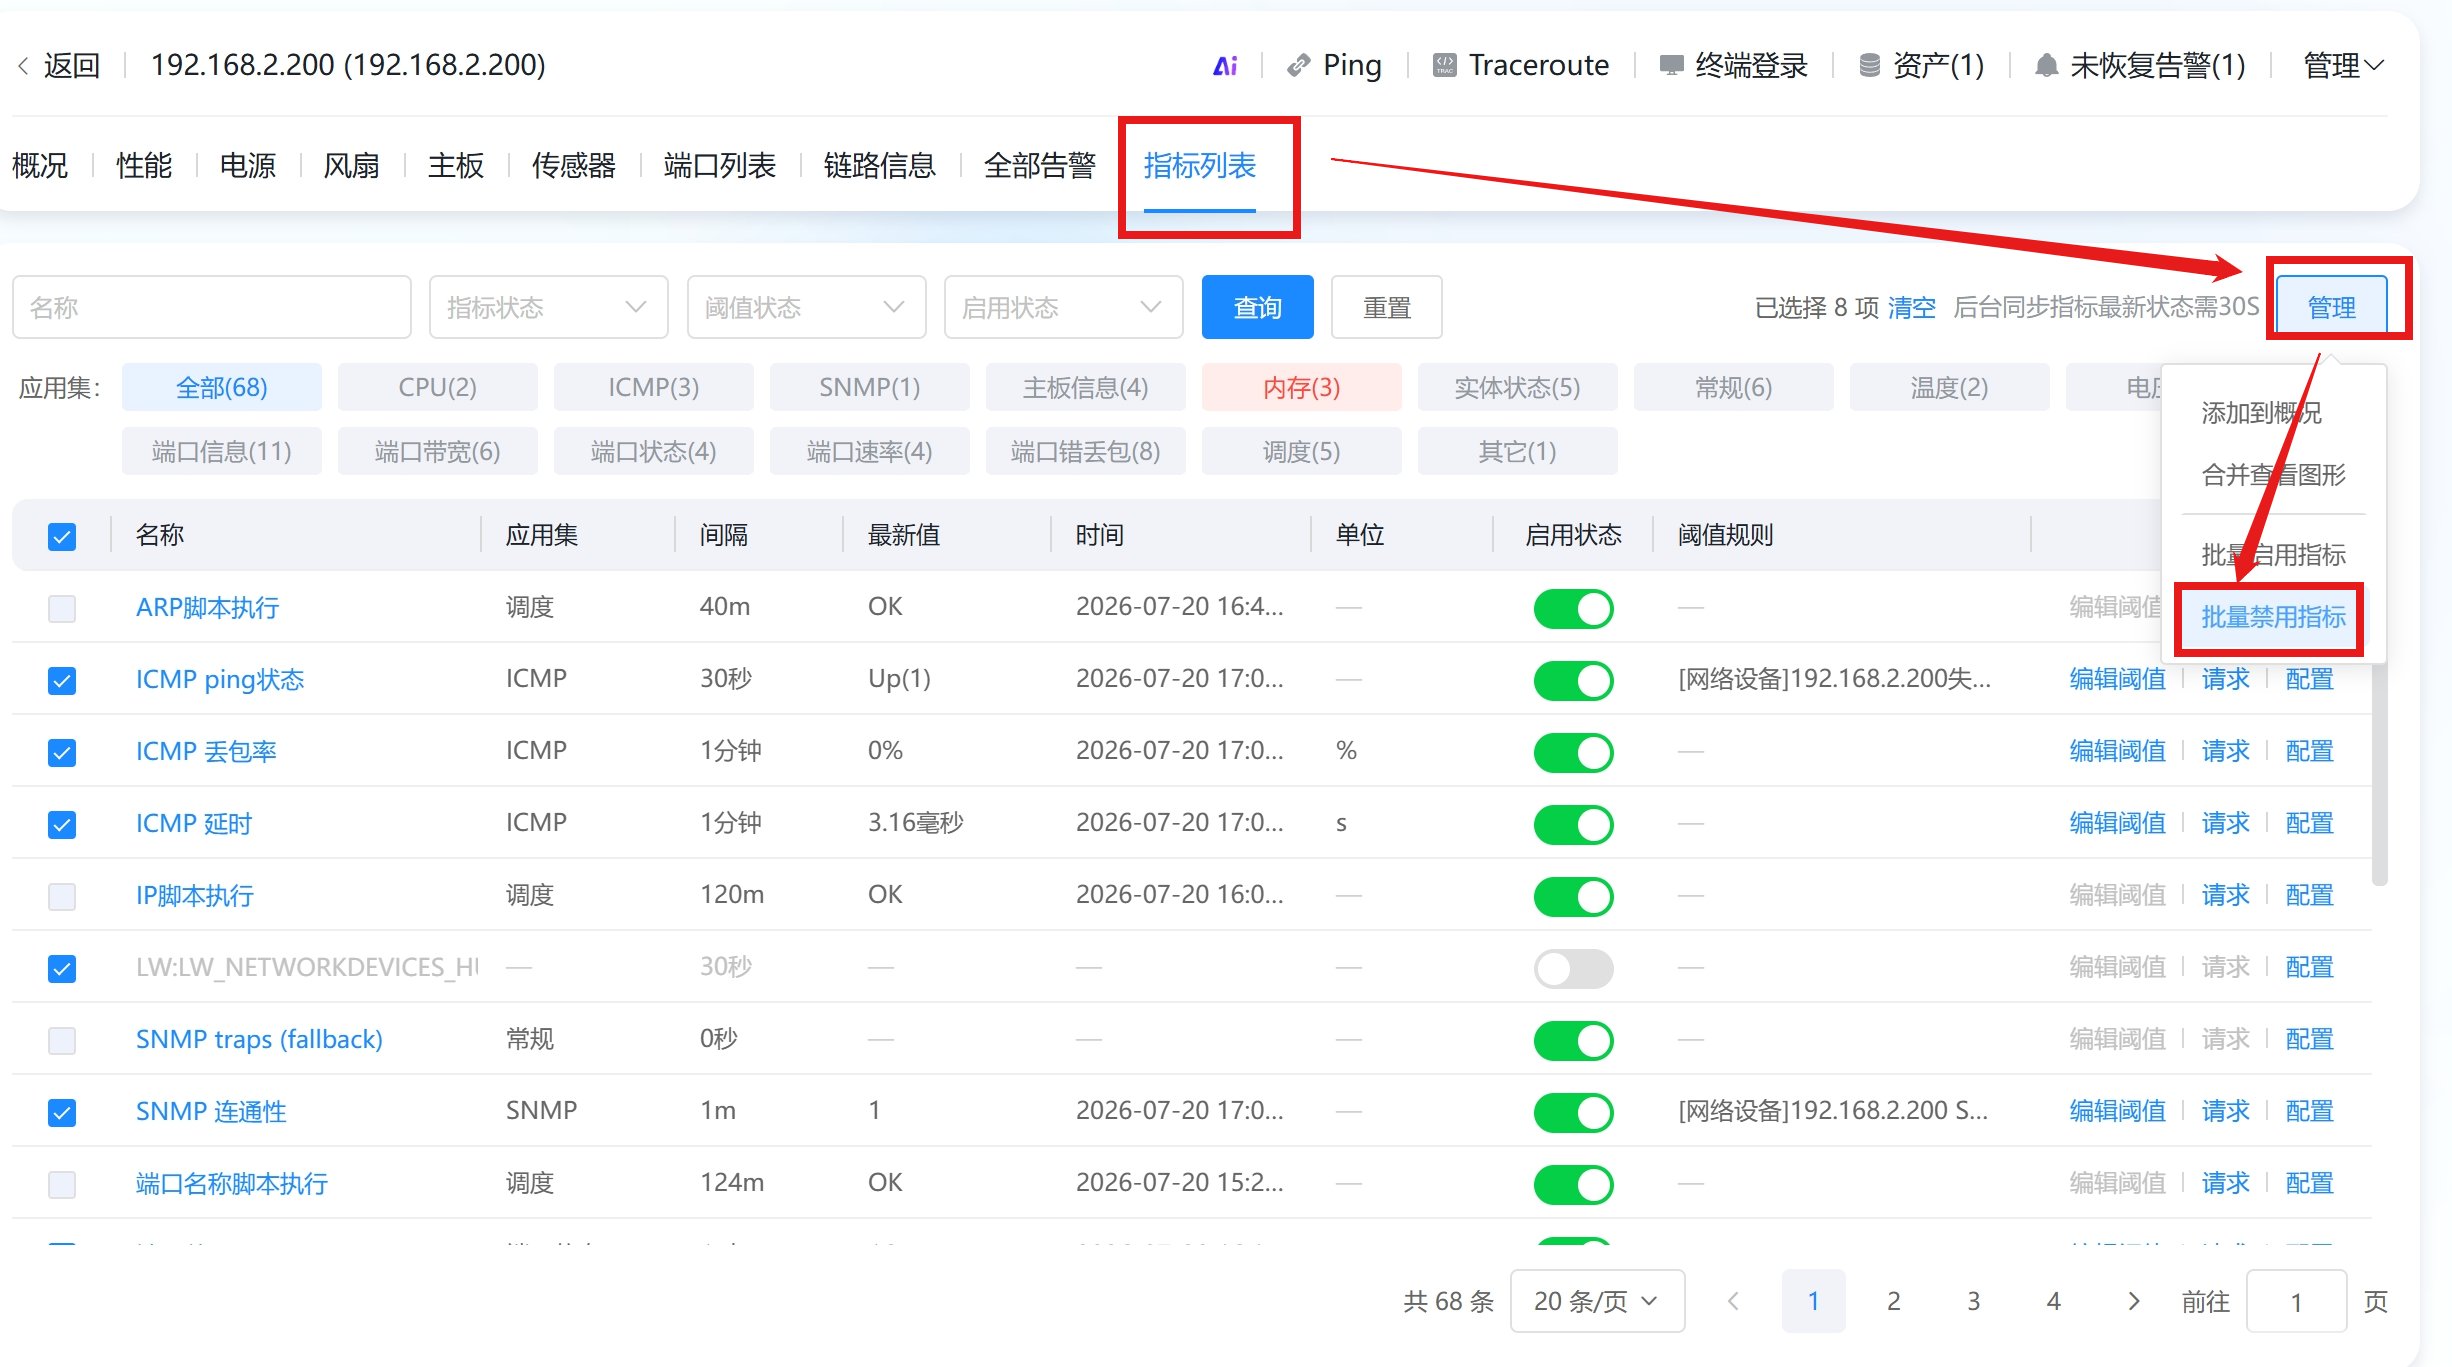Click the 资产(1) database icon

[x=1869, y=66]
